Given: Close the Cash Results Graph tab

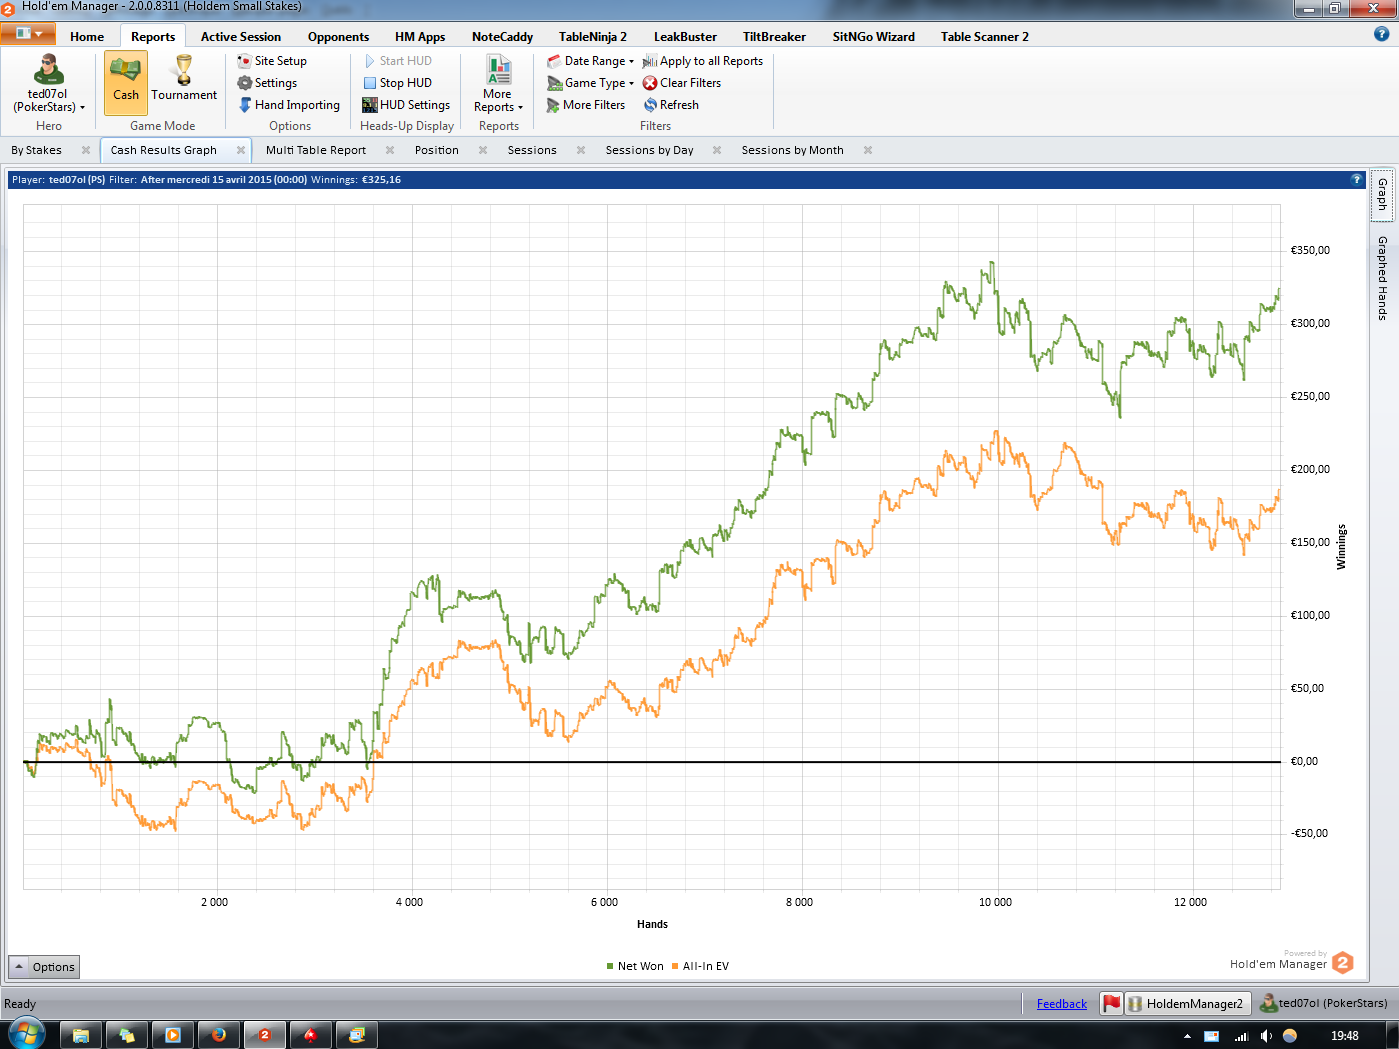Looking at the screenshot, I should click(241, 150).
